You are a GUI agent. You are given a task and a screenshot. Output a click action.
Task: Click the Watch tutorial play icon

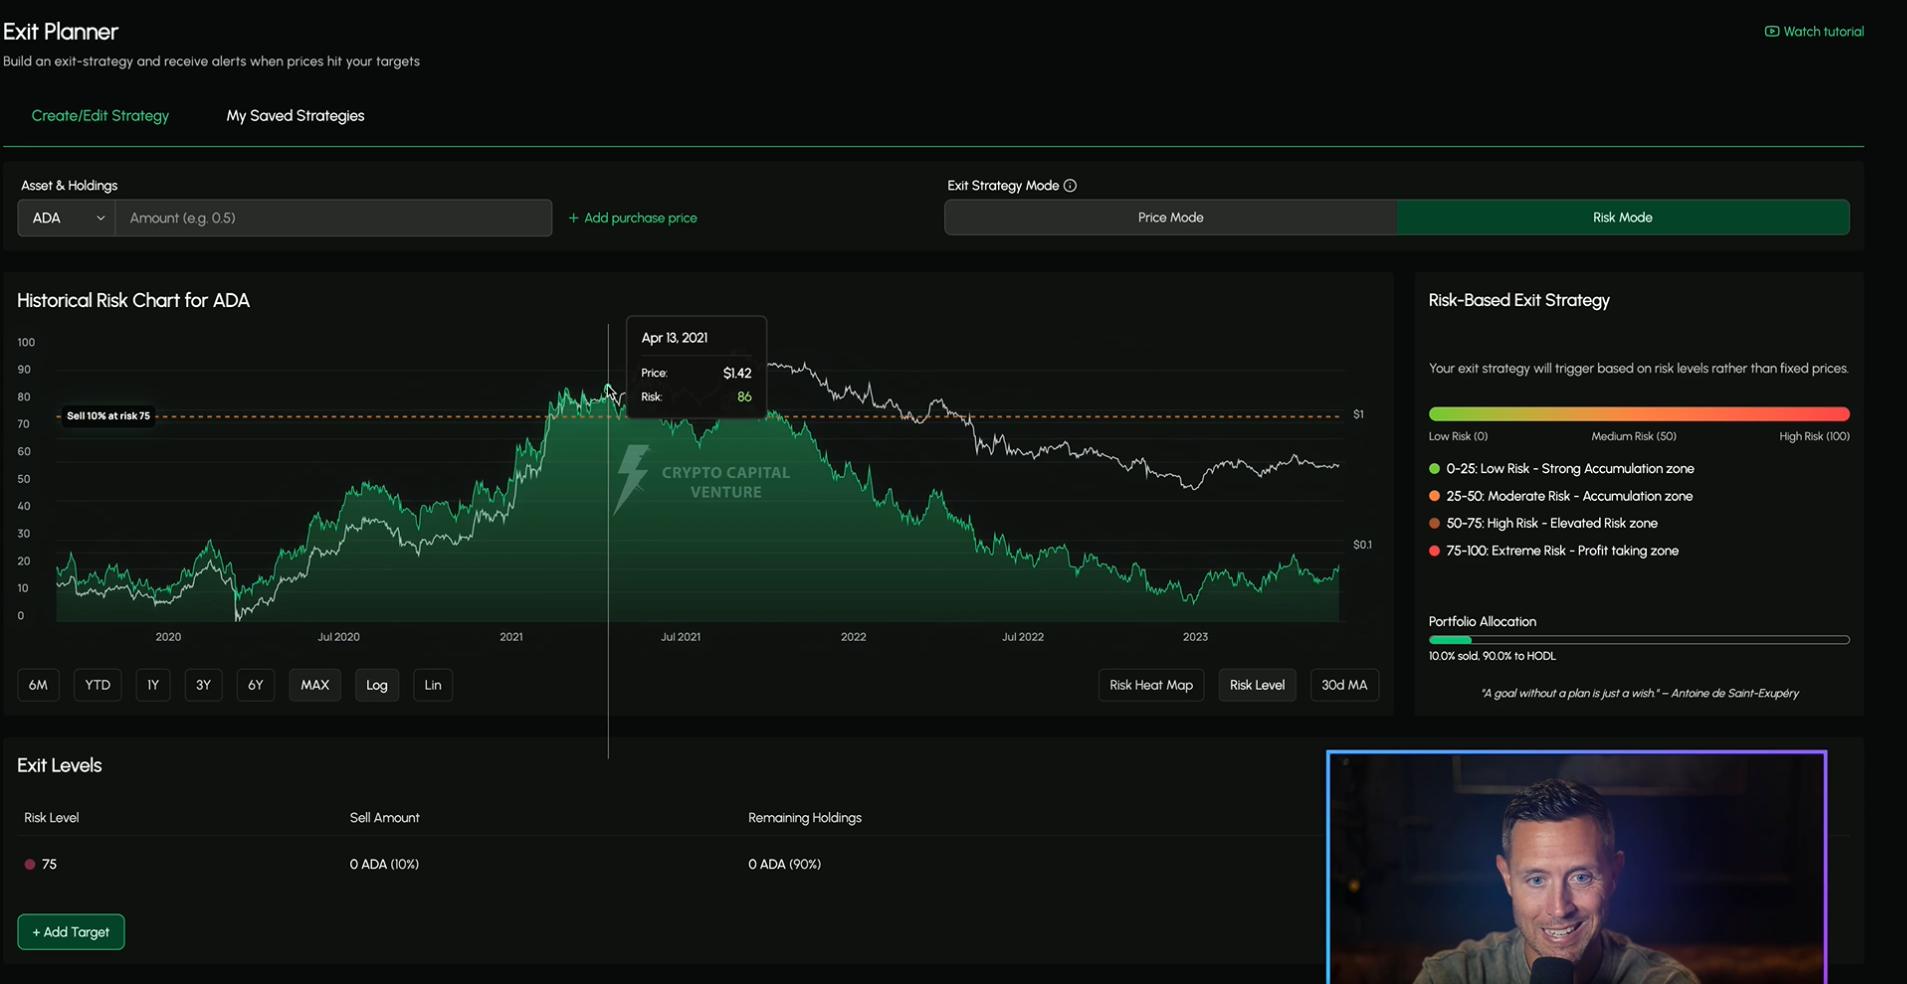tap(1773, 31)
